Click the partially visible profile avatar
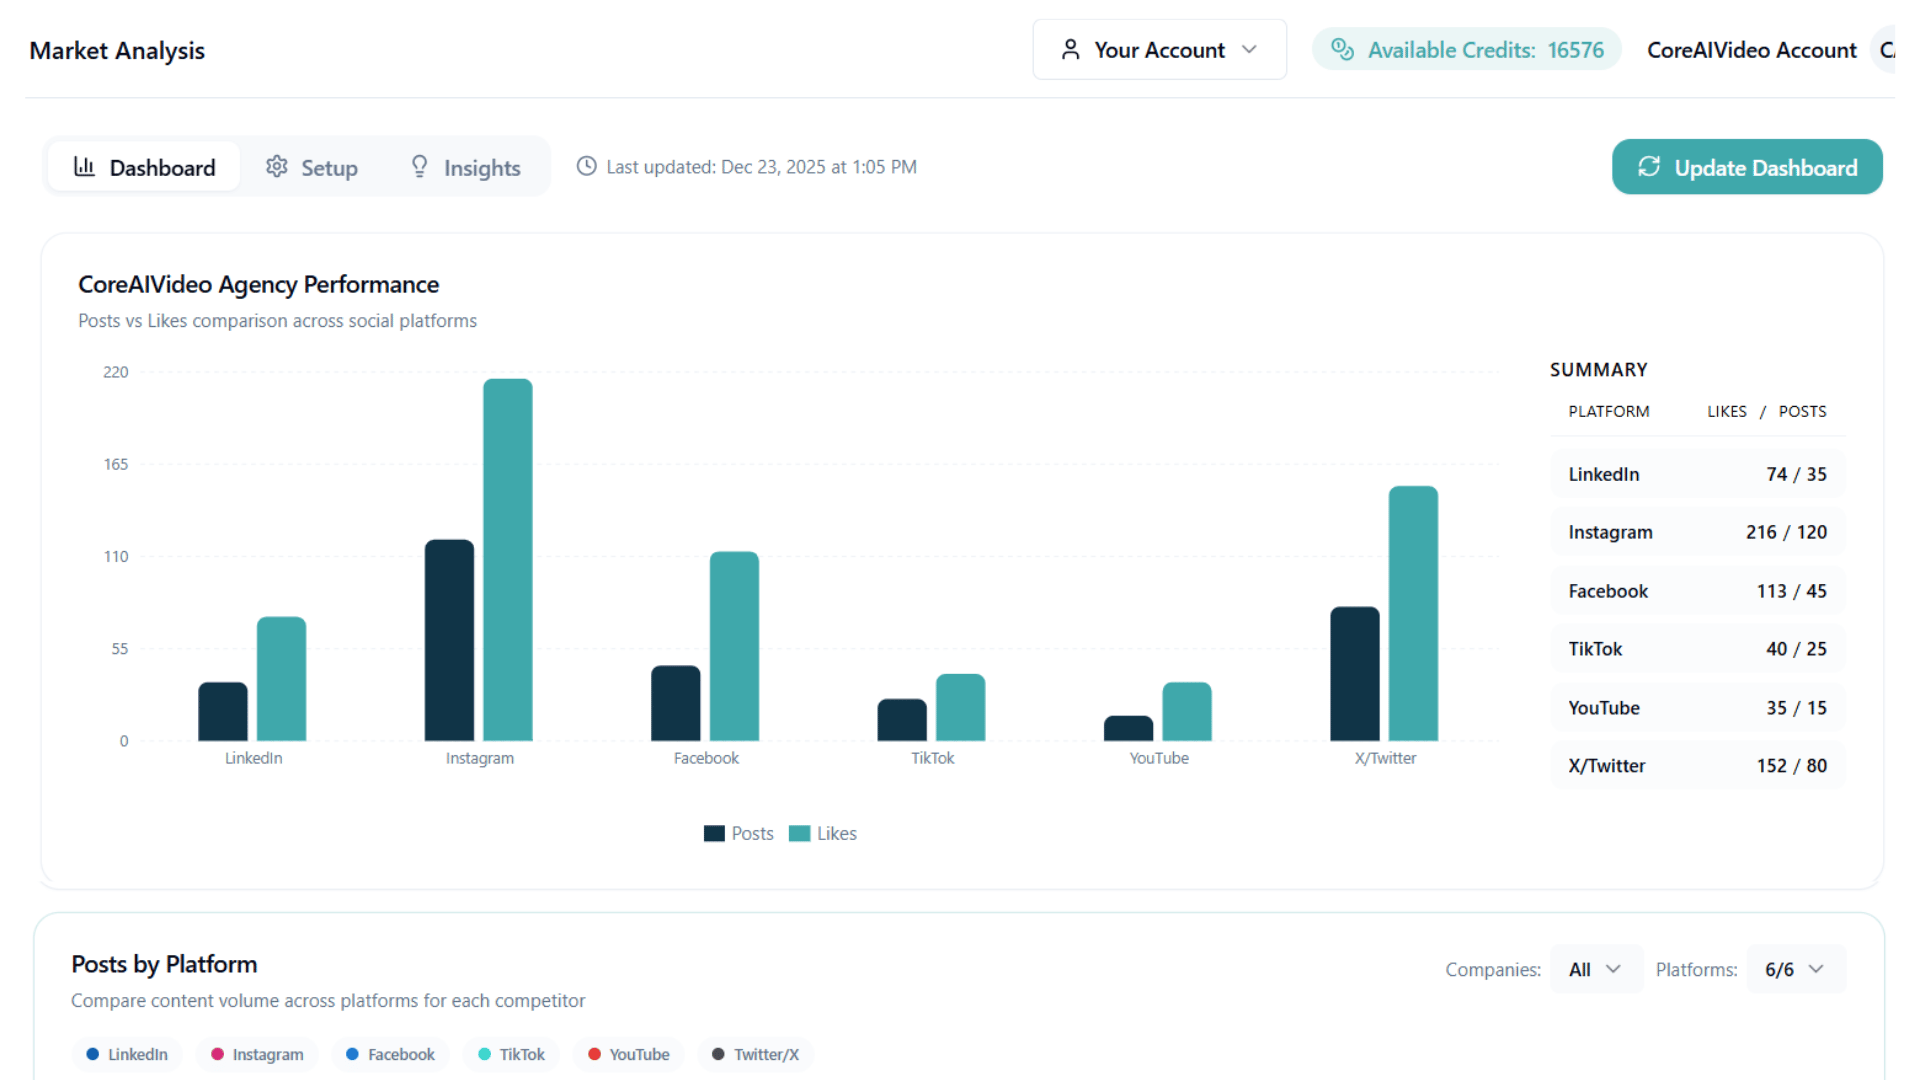 point(1886,50)
